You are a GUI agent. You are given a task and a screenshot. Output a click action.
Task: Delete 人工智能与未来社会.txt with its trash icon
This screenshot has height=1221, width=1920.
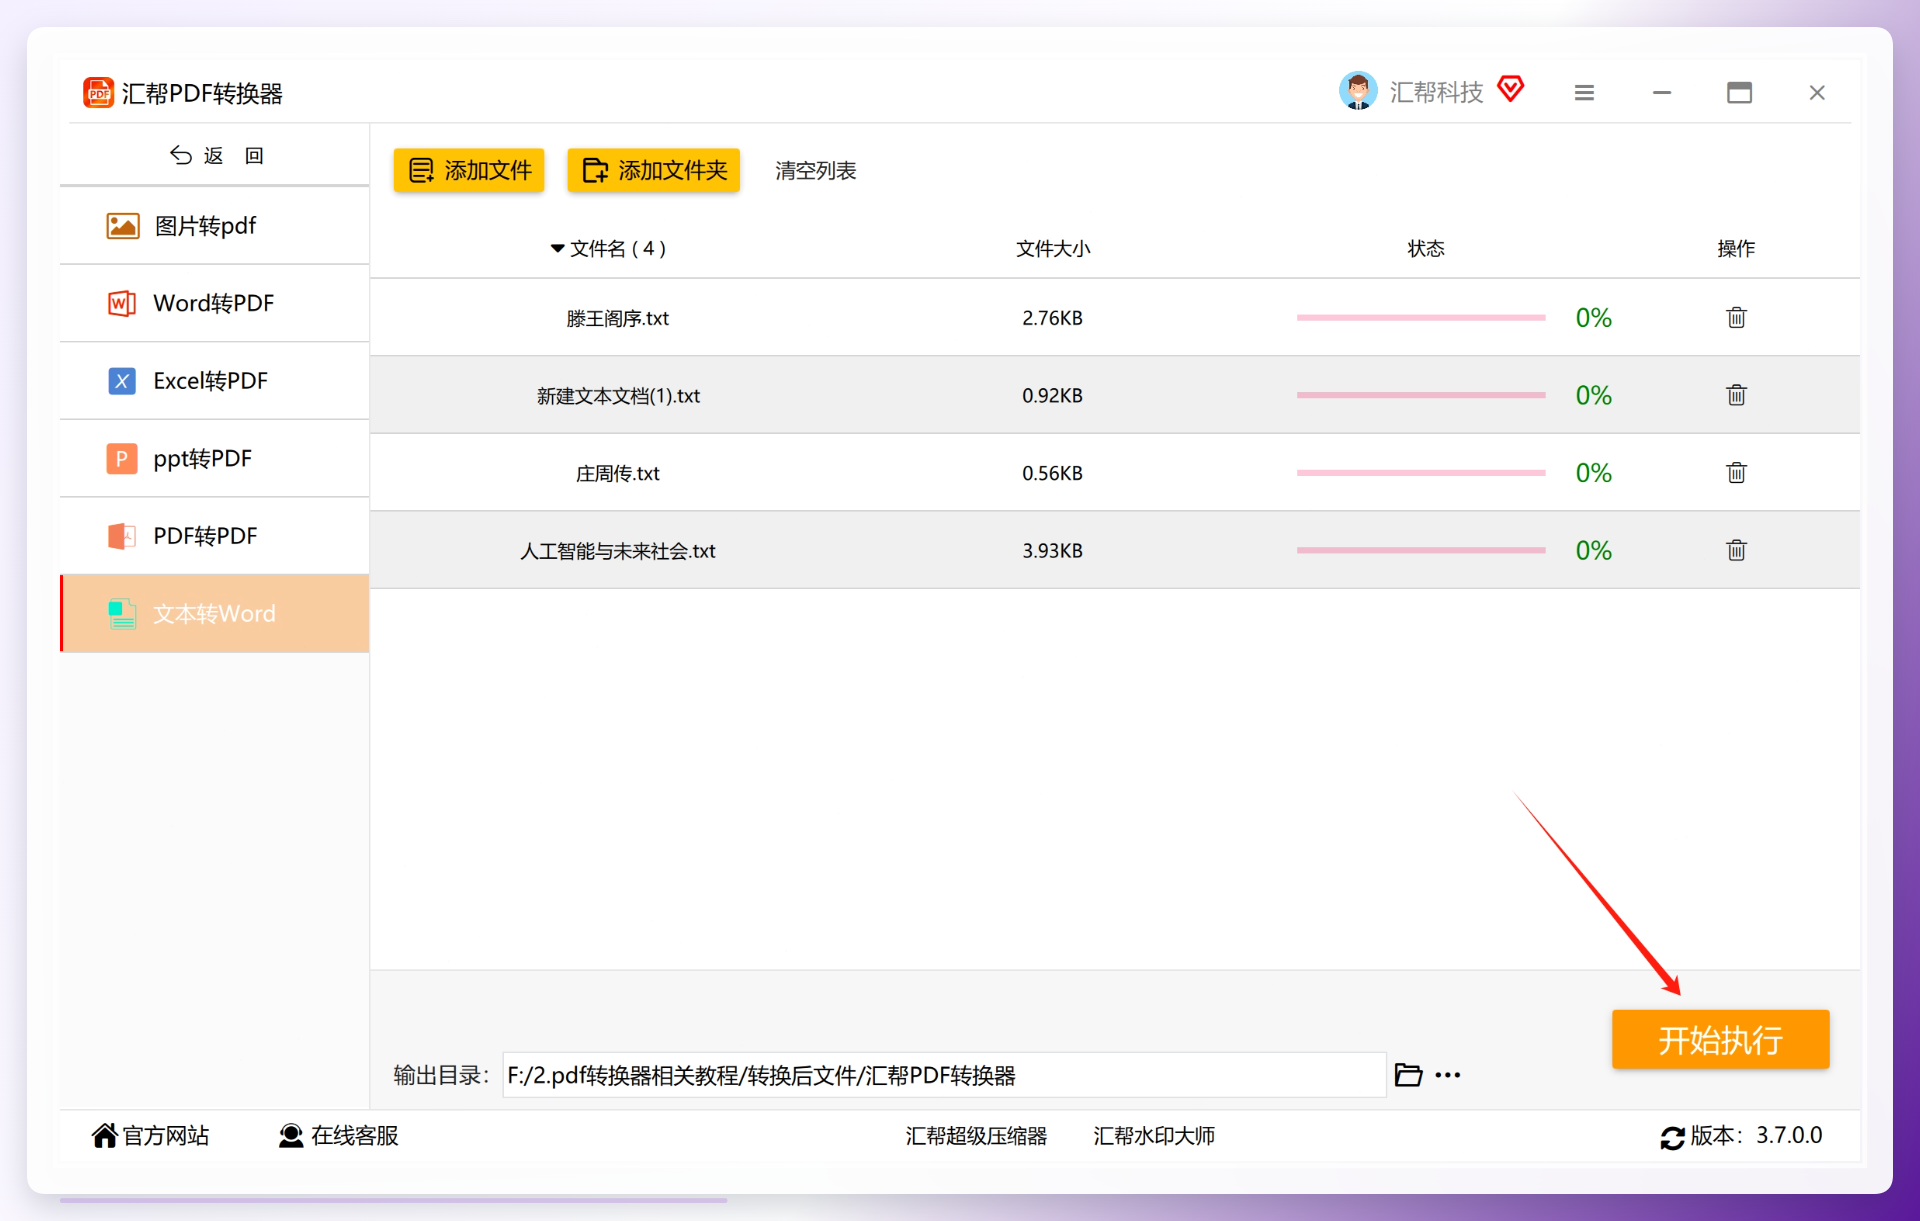point(1736,550)
